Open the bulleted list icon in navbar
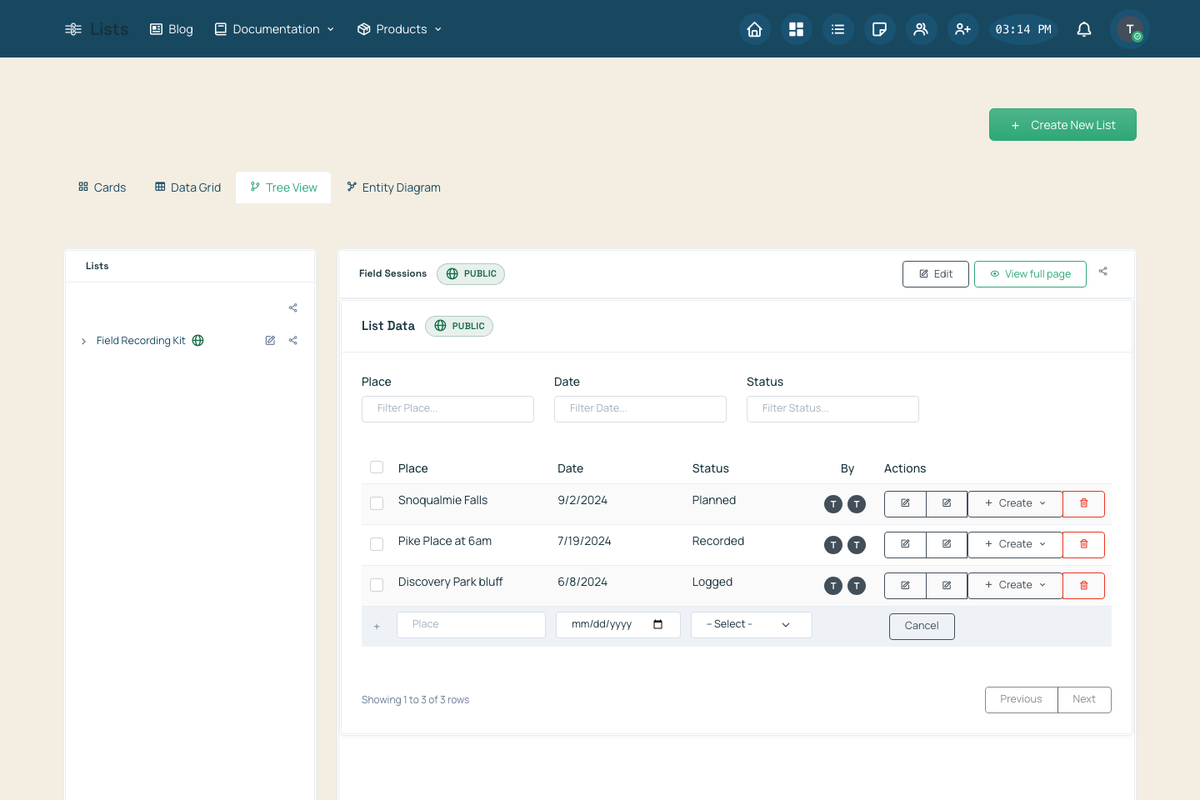Image resolution: width=1200 pixels, height=800 pixels. click(x=838, y=29)
